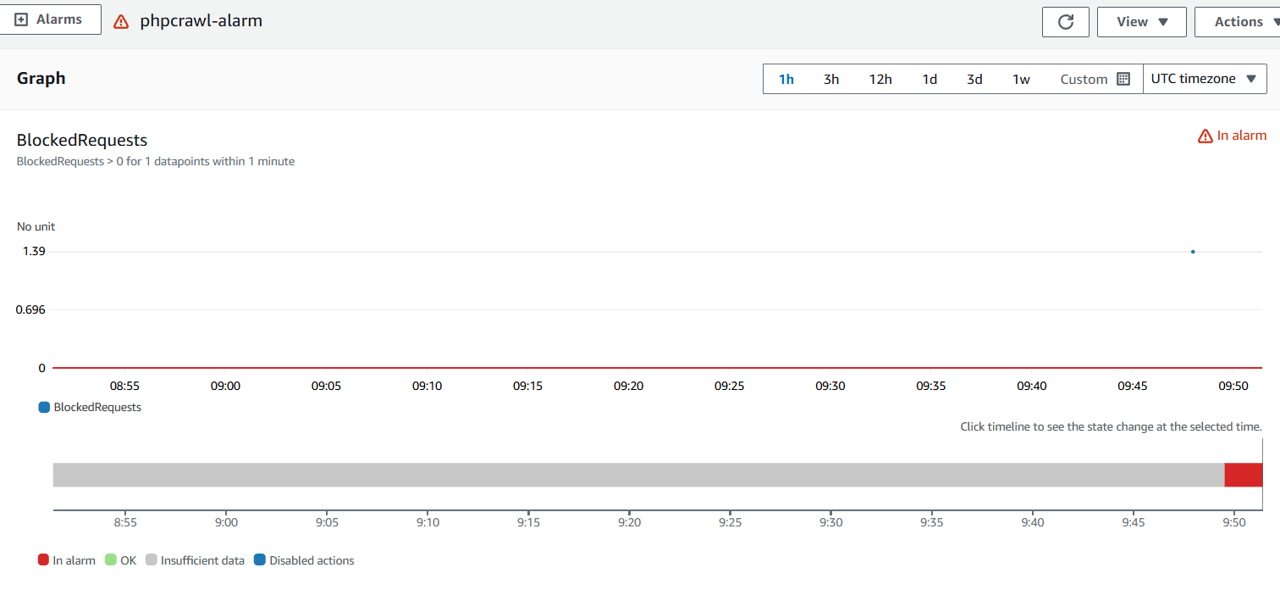
Task: Expand the UTC timezone dropdown
Action: pyautogui.click(x=1204, y=79)
